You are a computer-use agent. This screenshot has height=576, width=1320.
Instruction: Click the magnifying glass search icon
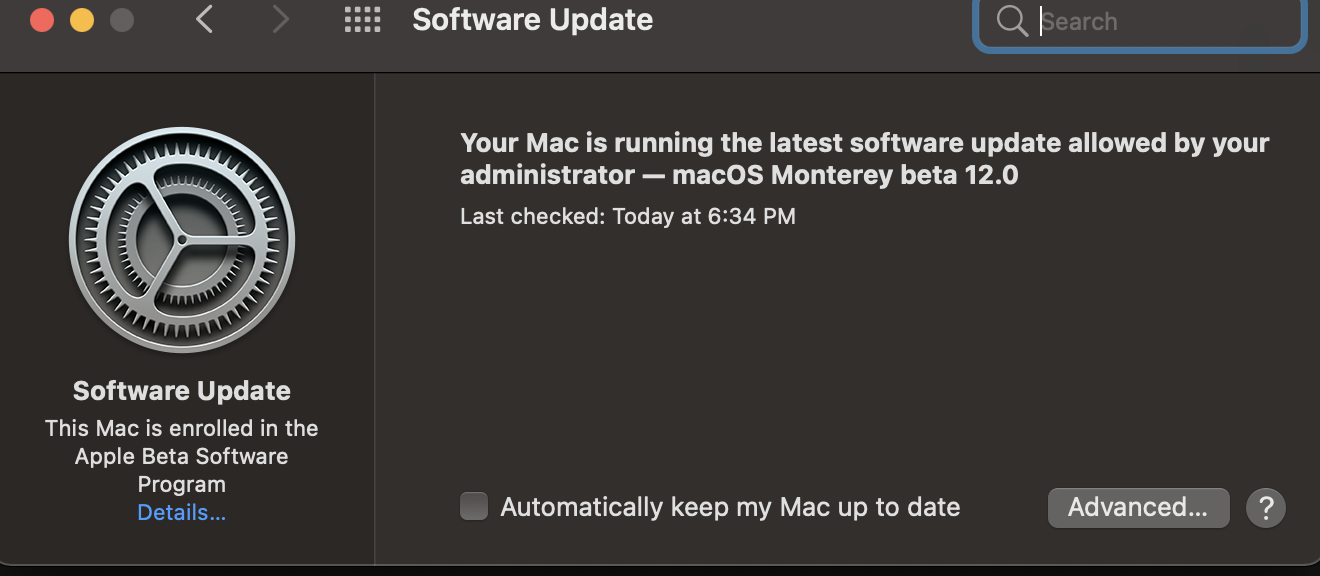[1012, 21]
